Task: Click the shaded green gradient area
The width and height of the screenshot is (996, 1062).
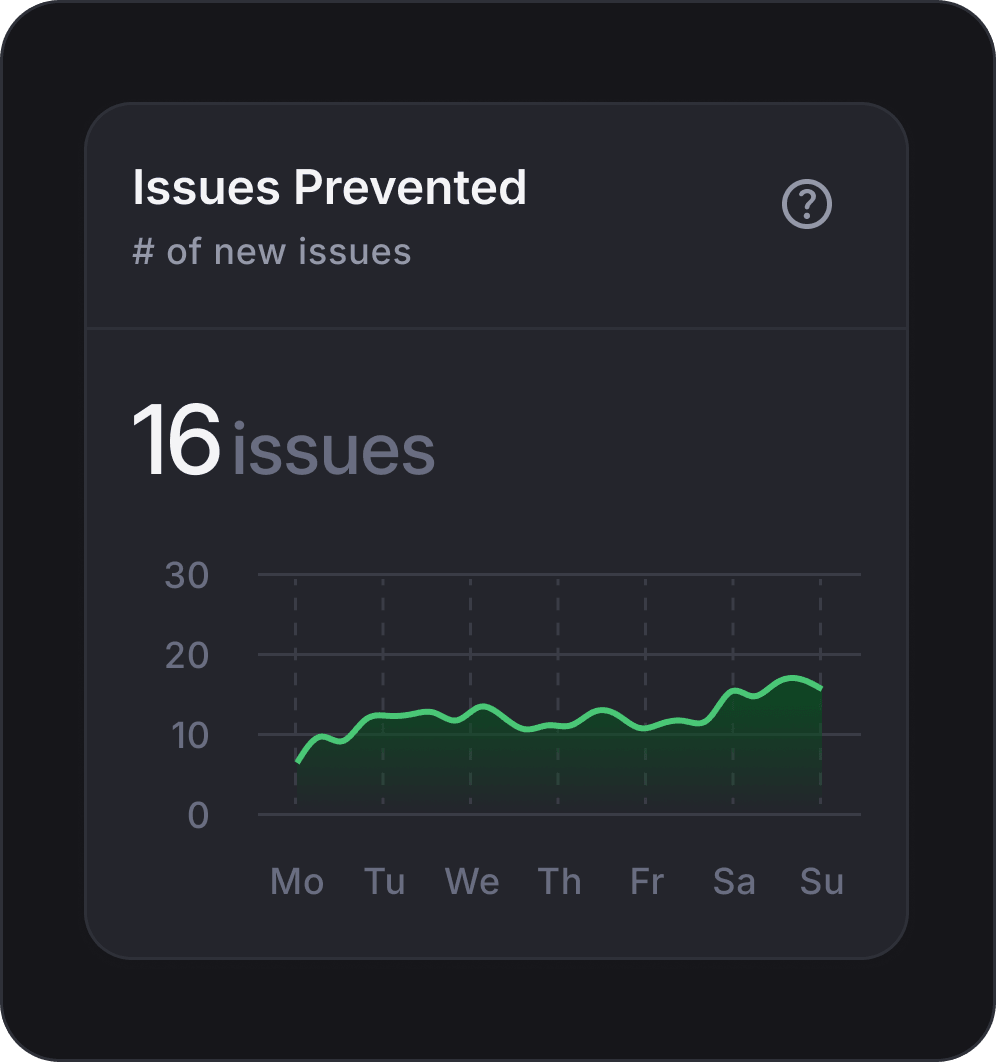Action: pyautogui.click(x=550, y=775)
